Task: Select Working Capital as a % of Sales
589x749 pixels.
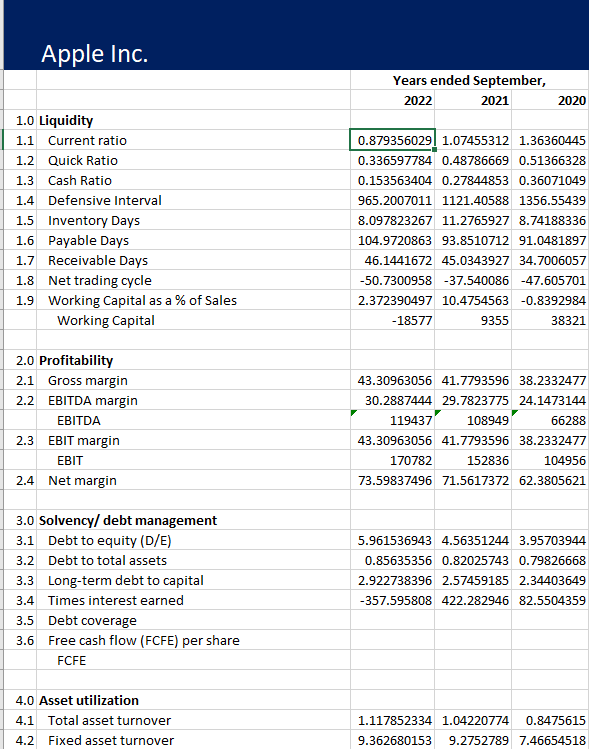Action: [142, 300]
